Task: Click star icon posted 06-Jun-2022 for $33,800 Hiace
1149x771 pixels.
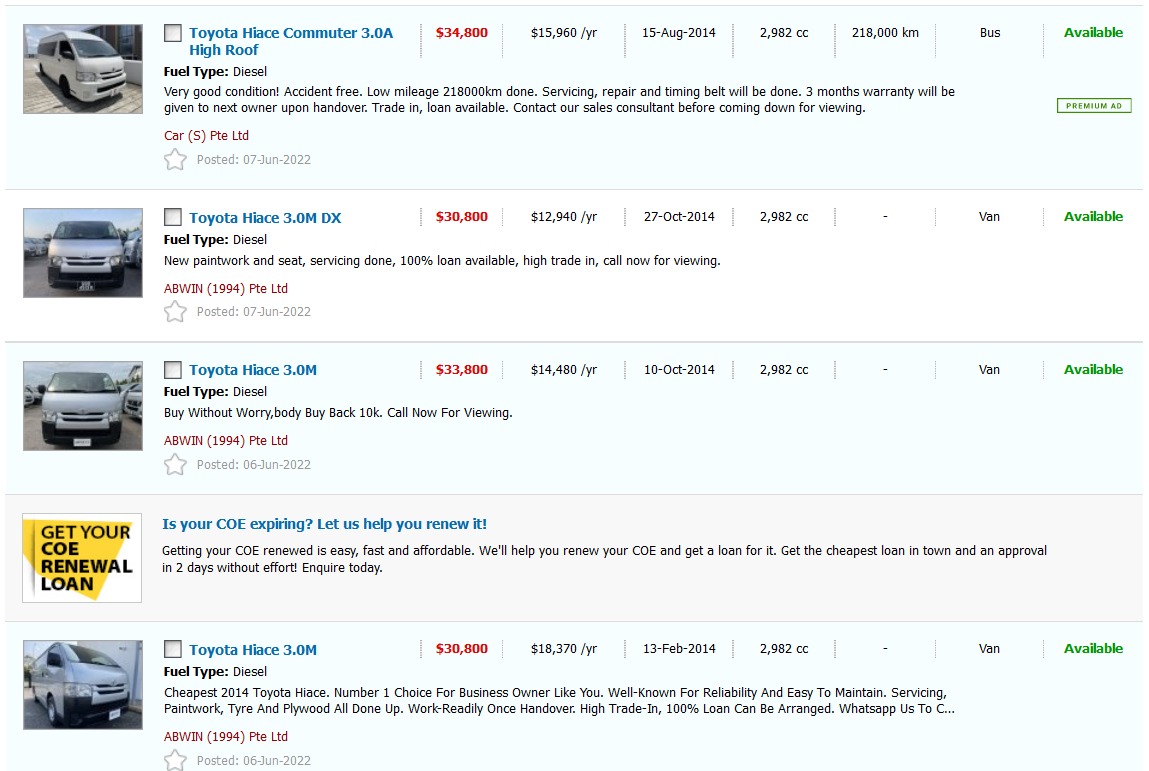Action: (175, 464)
